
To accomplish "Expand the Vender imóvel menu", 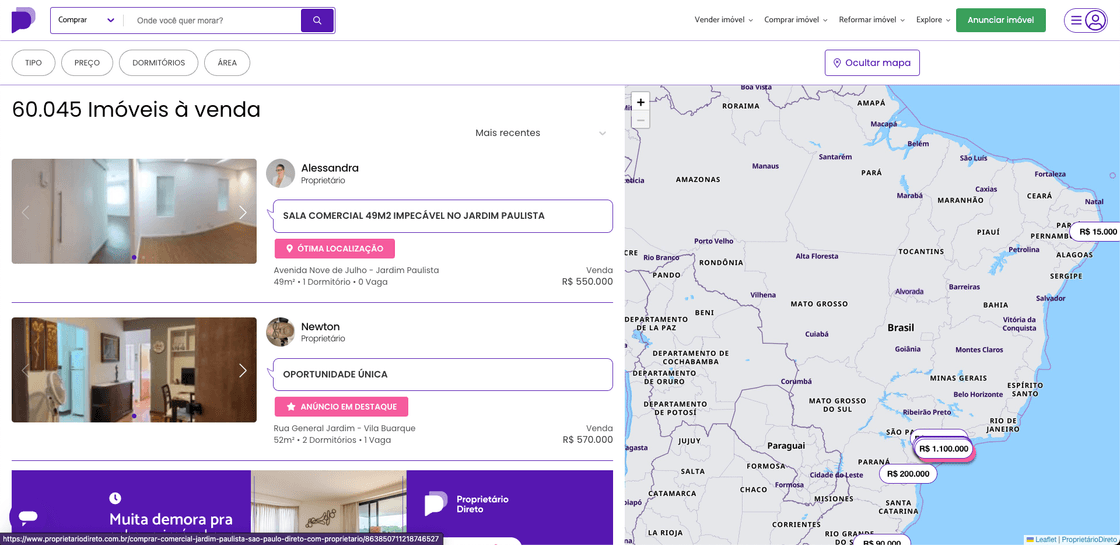I will pos(724,20).
